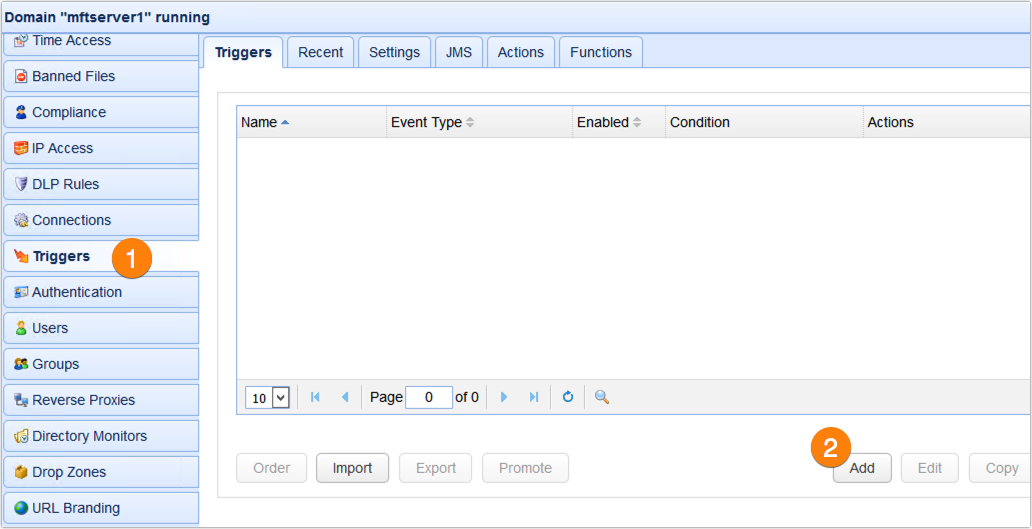Open Directory Monitors label in sidebar

click(90, 436)
